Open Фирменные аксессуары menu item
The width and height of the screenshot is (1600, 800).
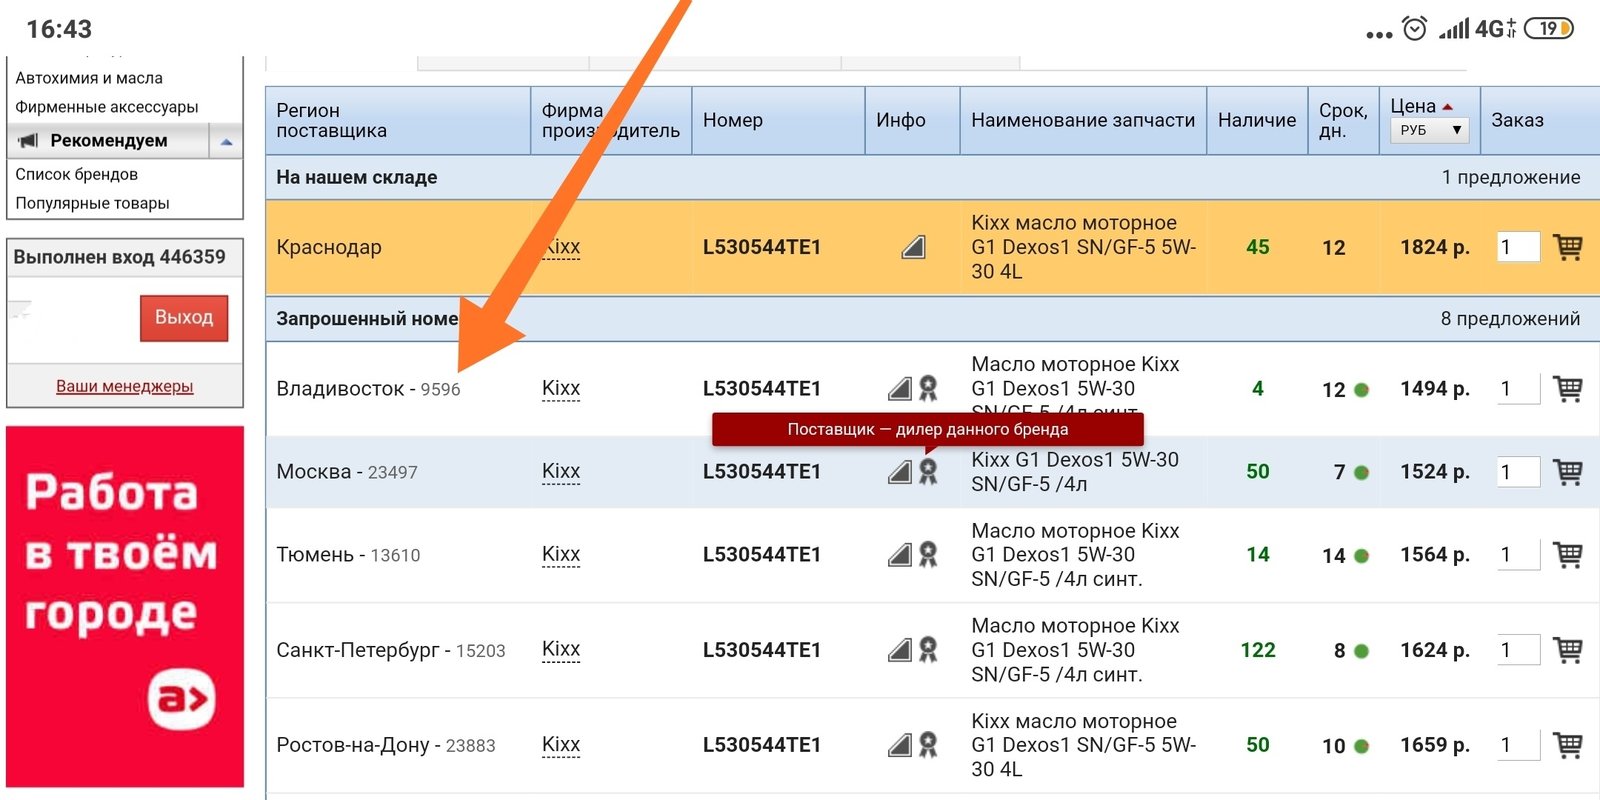coord(107,107)
